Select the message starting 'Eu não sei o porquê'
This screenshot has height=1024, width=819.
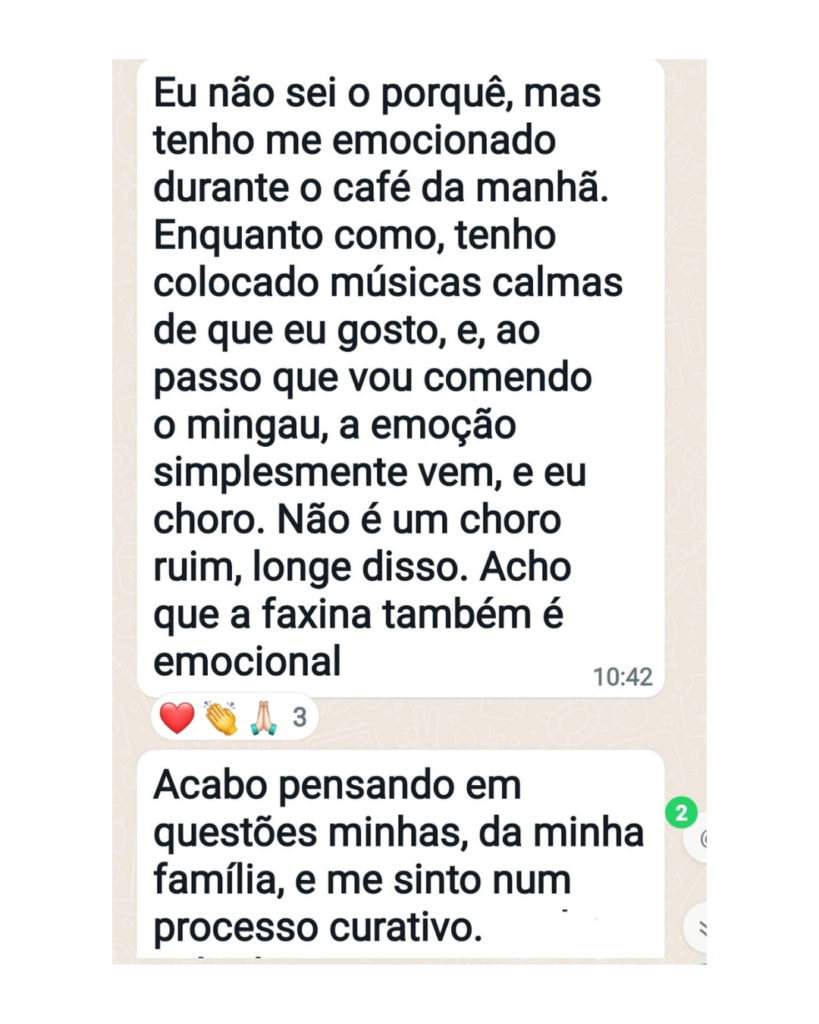(400, 378)
